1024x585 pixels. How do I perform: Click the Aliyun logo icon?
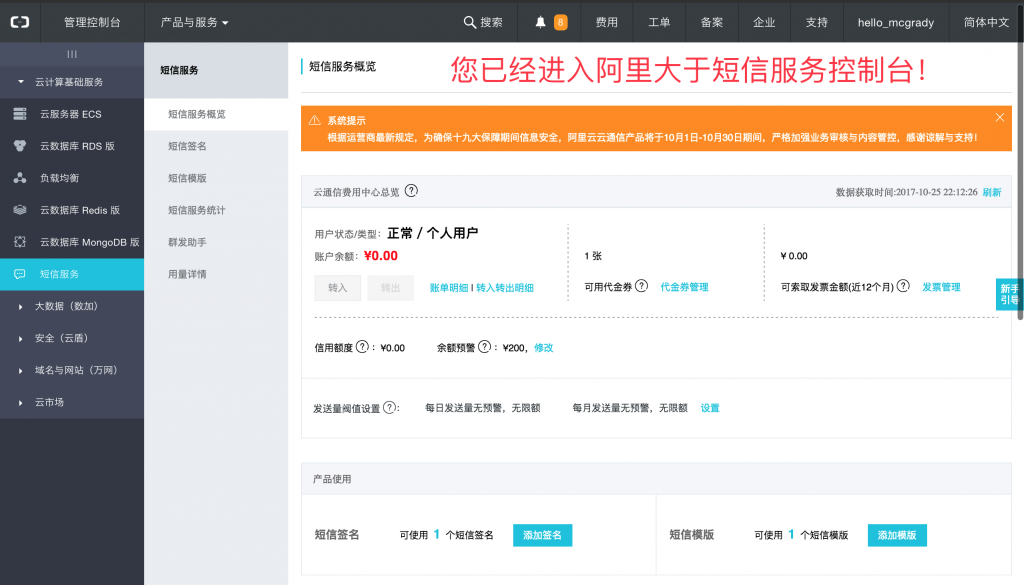pos(20,21)
